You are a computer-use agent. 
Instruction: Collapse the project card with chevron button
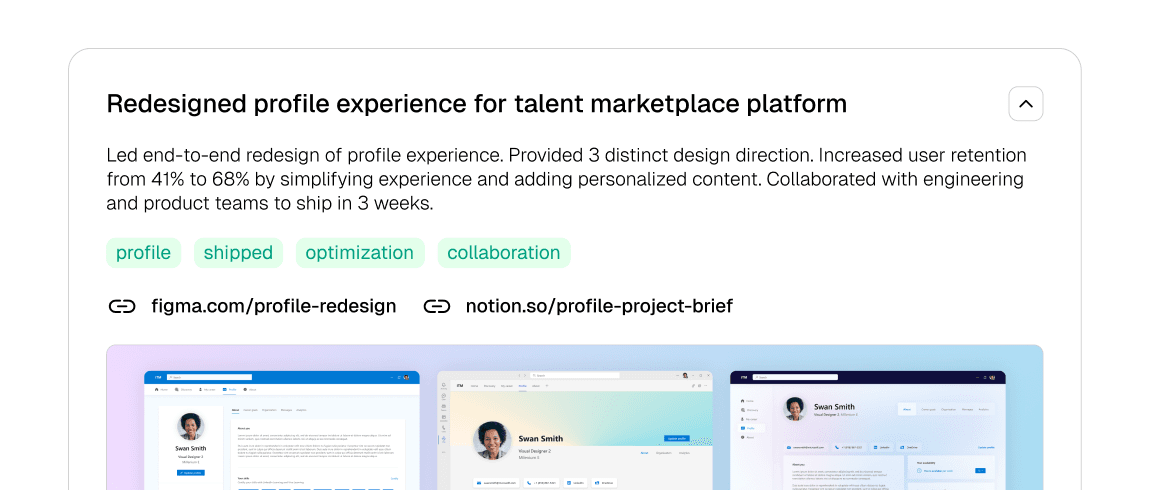pyautogui.click(x=1025, y=104)
